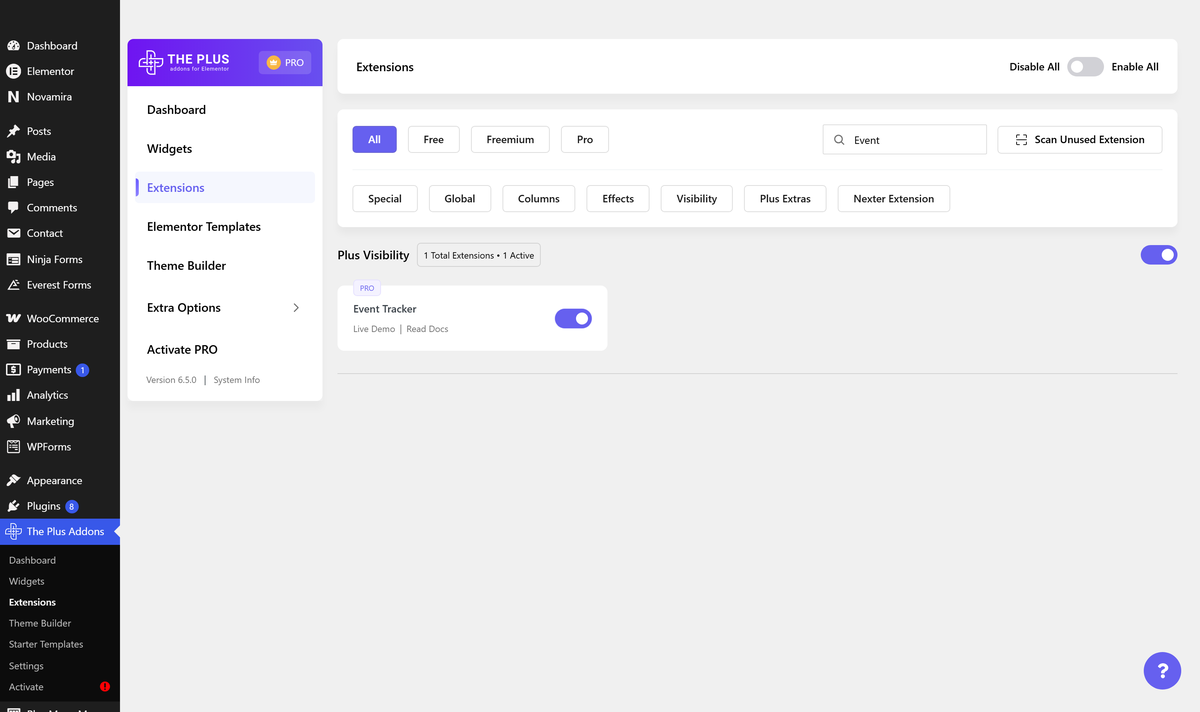Click the Comments bubble icon
Screen dimensions: 1200x712
coord(14,208)
